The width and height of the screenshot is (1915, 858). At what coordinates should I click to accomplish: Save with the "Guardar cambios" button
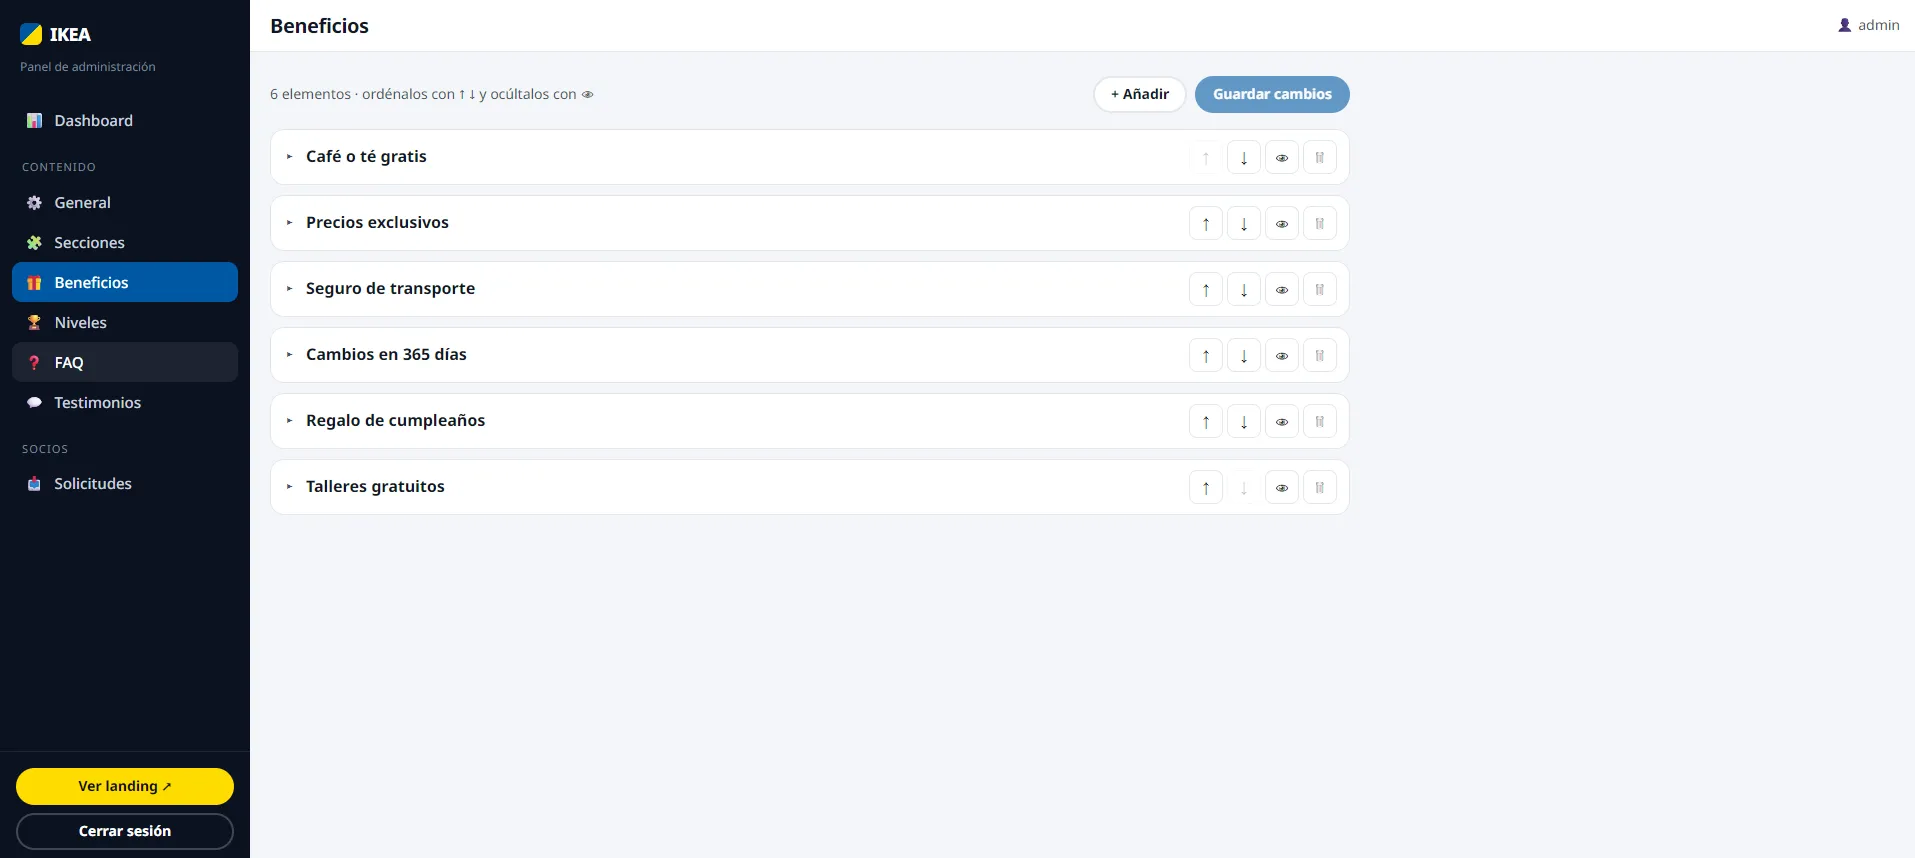pos(1272,94)
